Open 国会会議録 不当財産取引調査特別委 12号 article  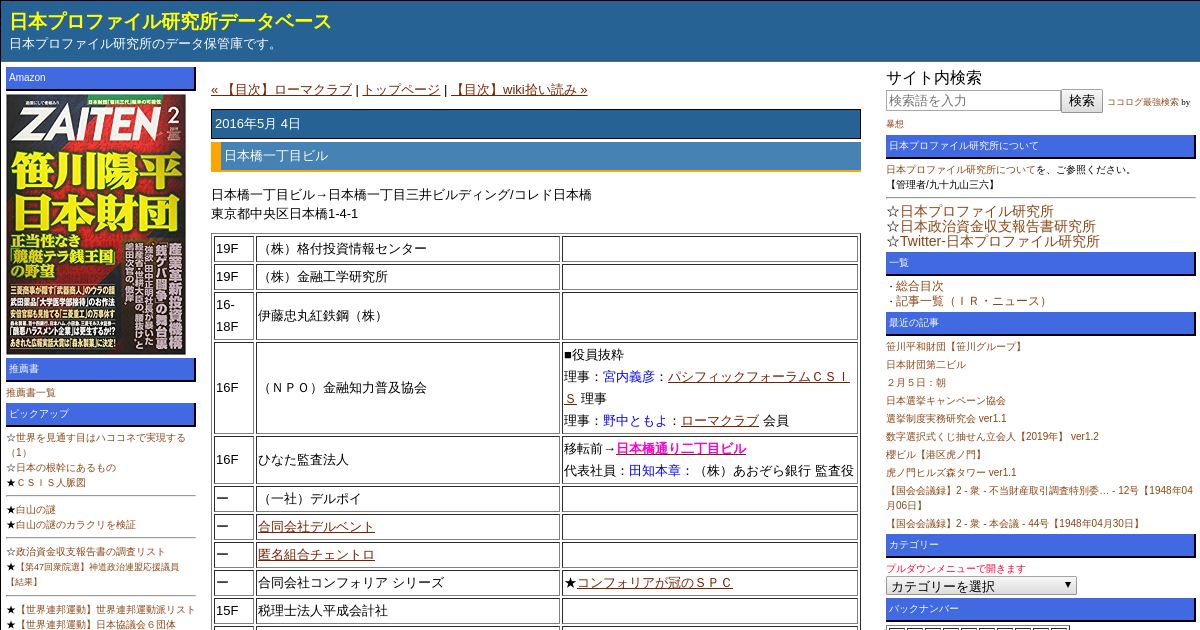[1039, 498]
